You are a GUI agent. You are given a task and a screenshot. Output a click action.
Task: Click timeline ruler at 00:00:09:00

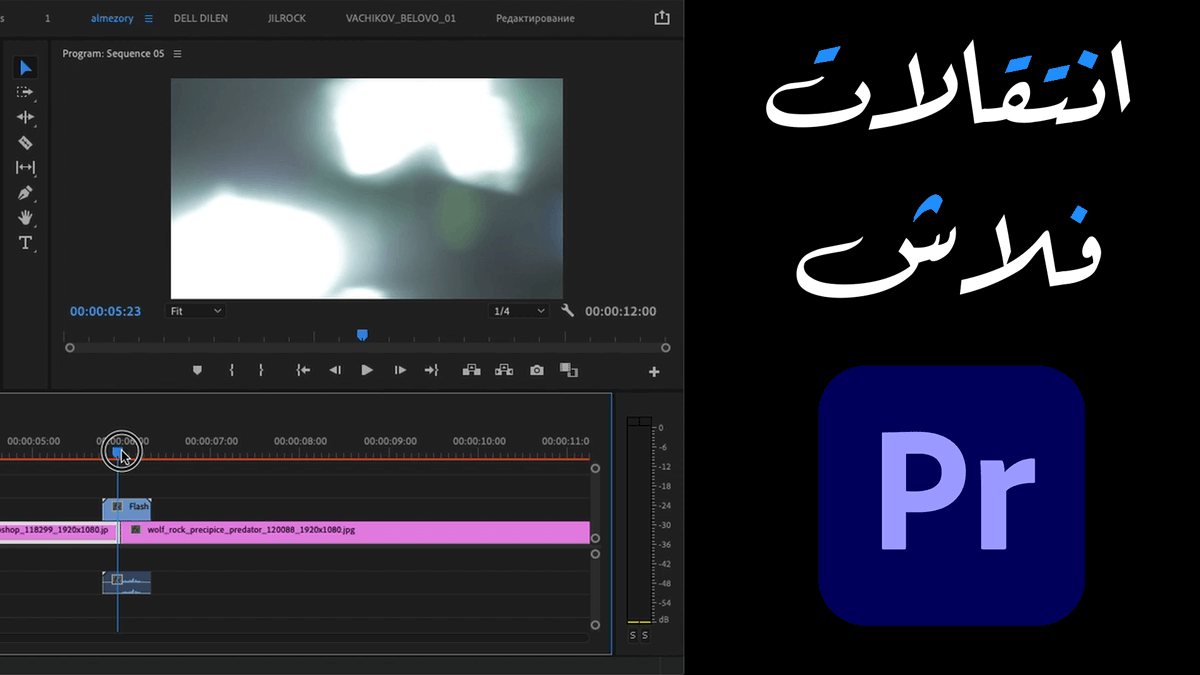pos(390,441)
